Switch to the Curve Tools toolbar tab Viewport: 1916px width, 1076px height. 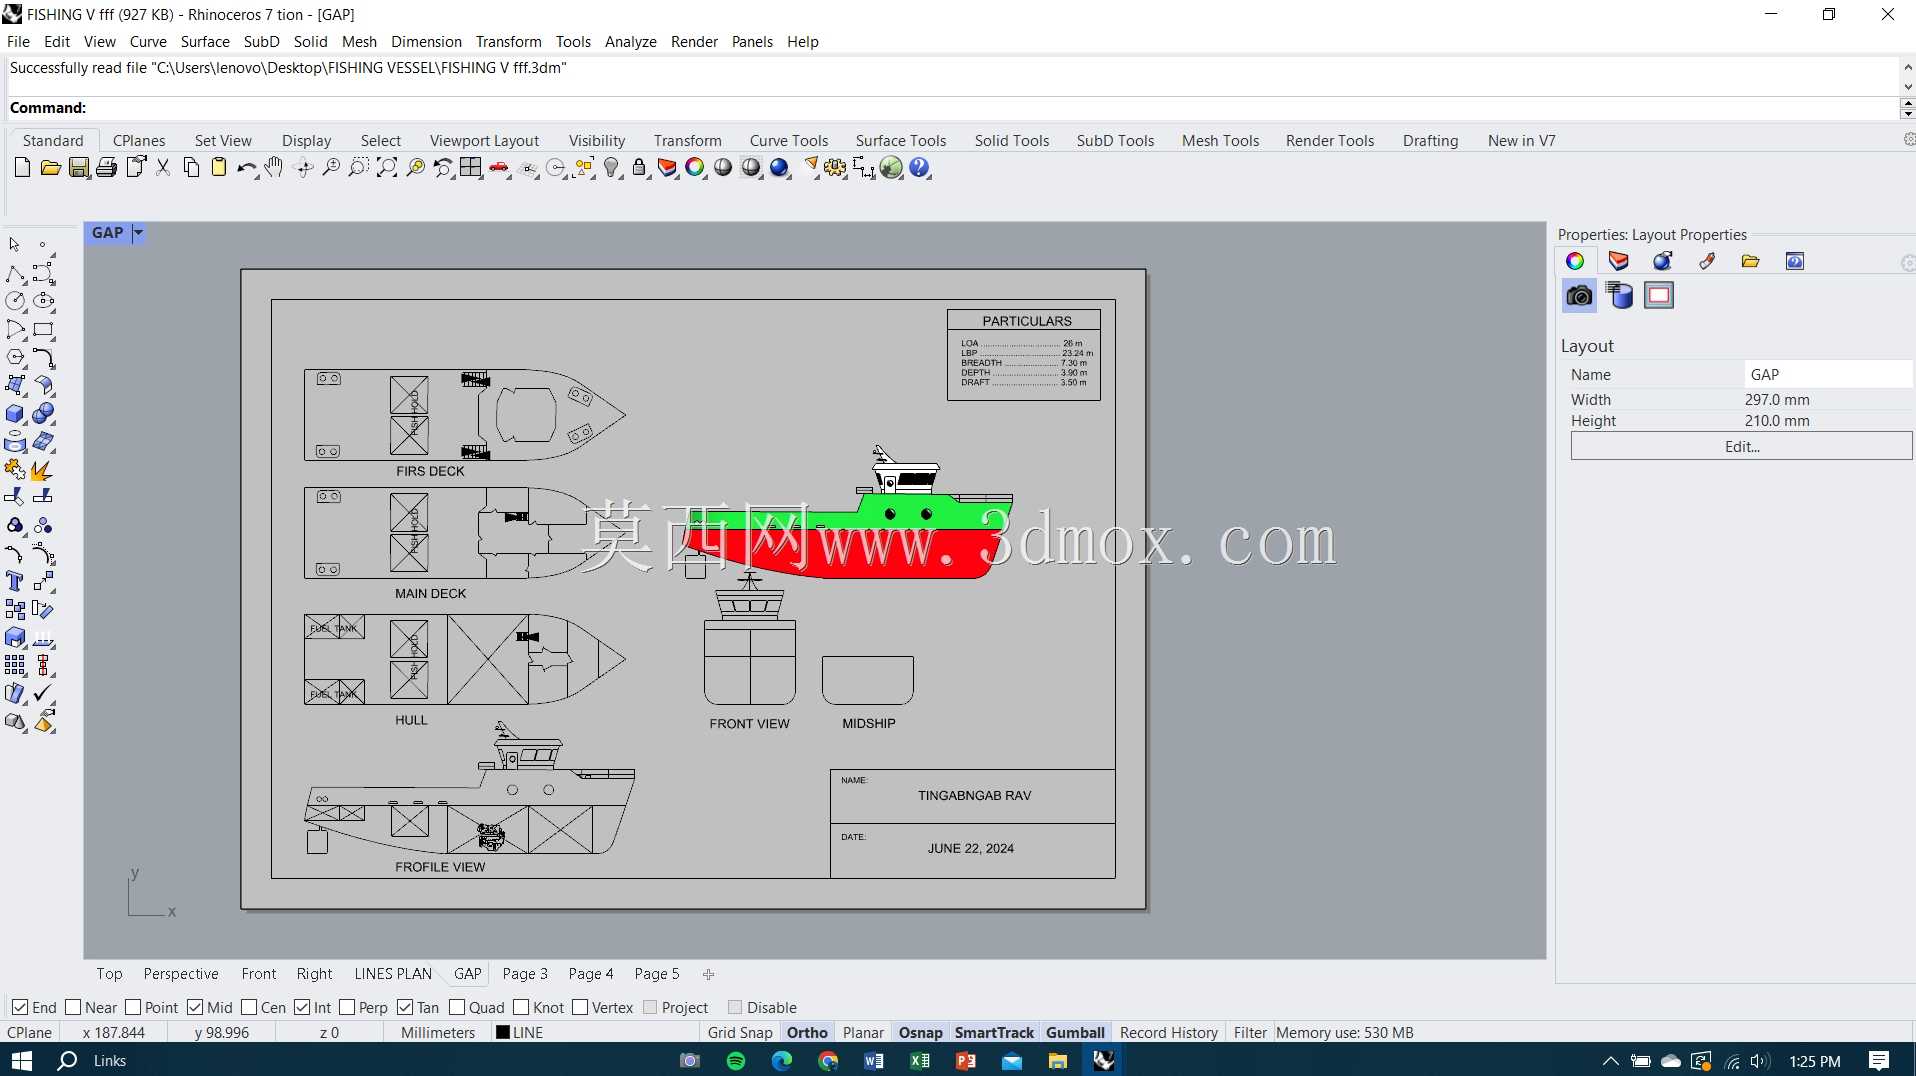[789, 141]
